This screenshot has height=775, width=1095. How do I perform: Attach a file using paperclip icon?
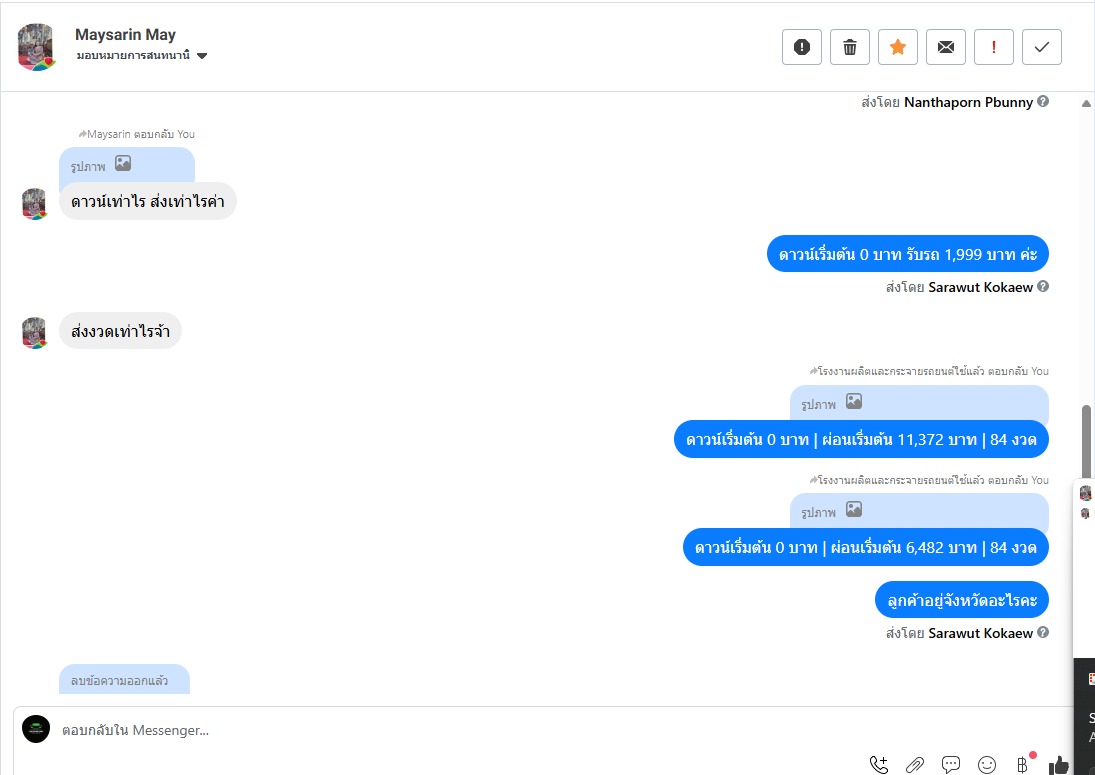pos(915,765)
